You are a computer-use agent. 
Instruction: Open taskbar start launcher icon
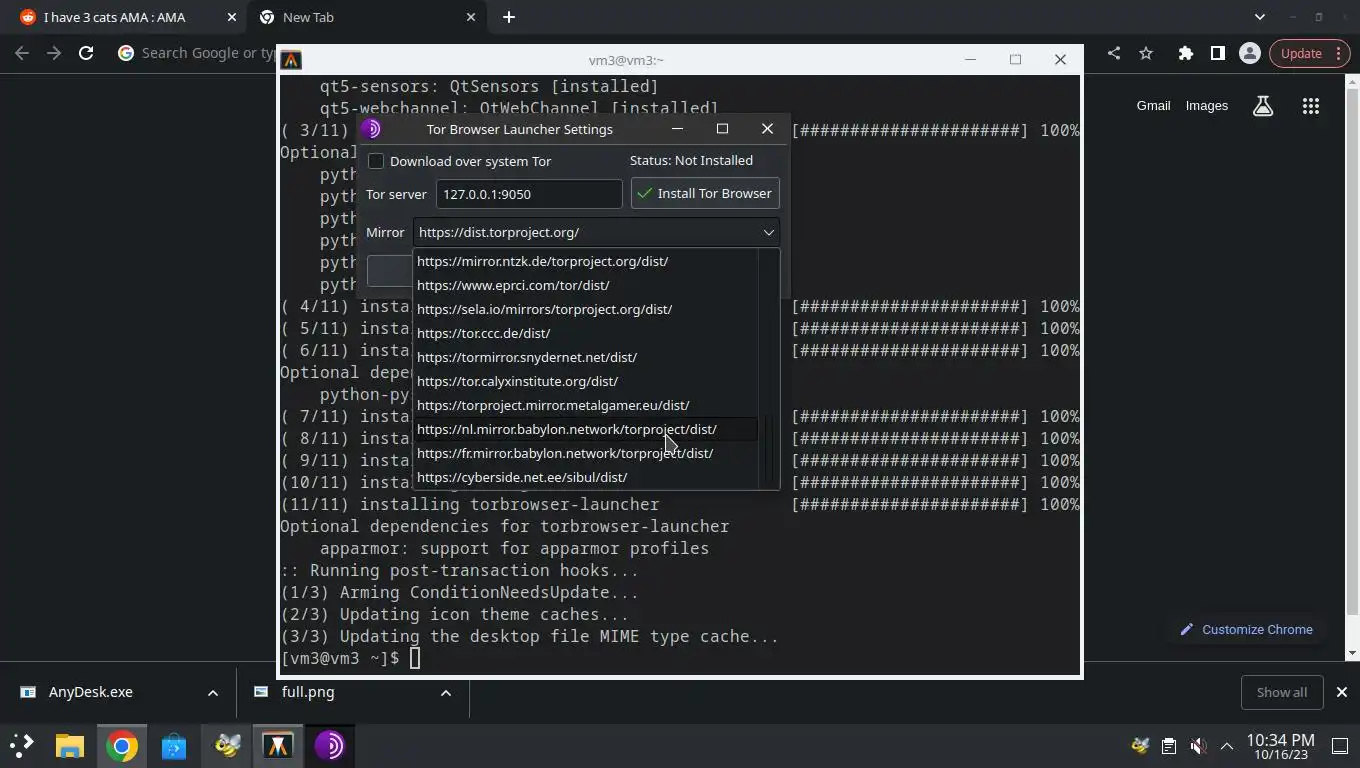[x=21, y=745]
